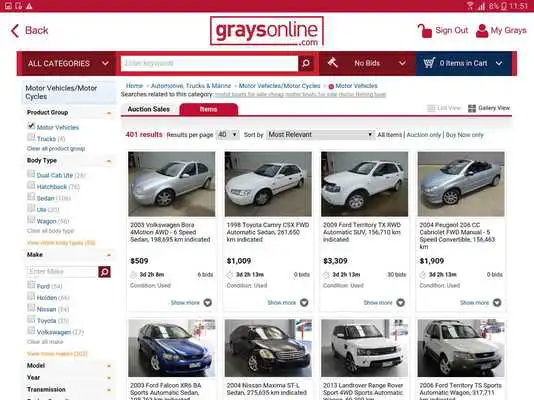Click the keyword search input field

pos(209,63)
